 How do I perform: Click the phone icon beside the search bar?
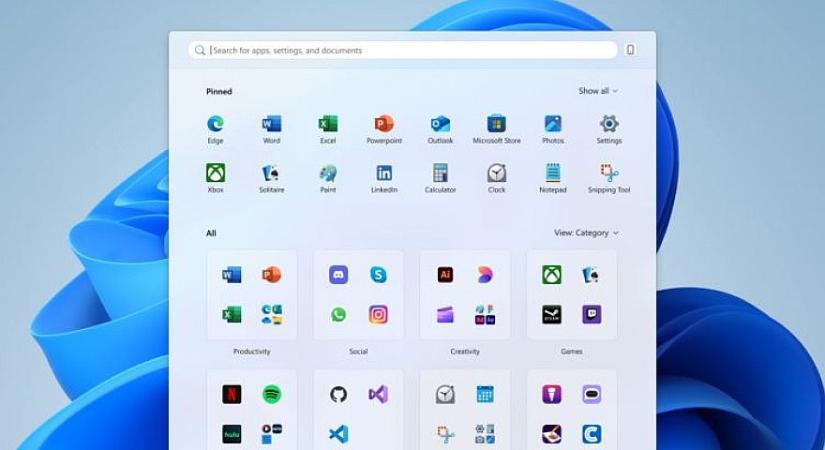(x=631, y=50)
